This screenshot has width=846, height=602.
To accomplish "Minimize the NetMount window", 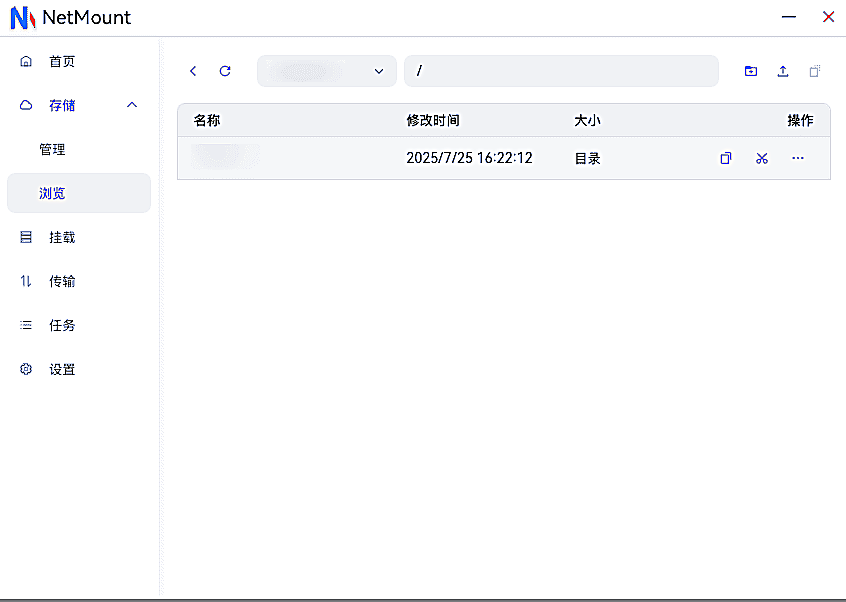I will point(789,17).
